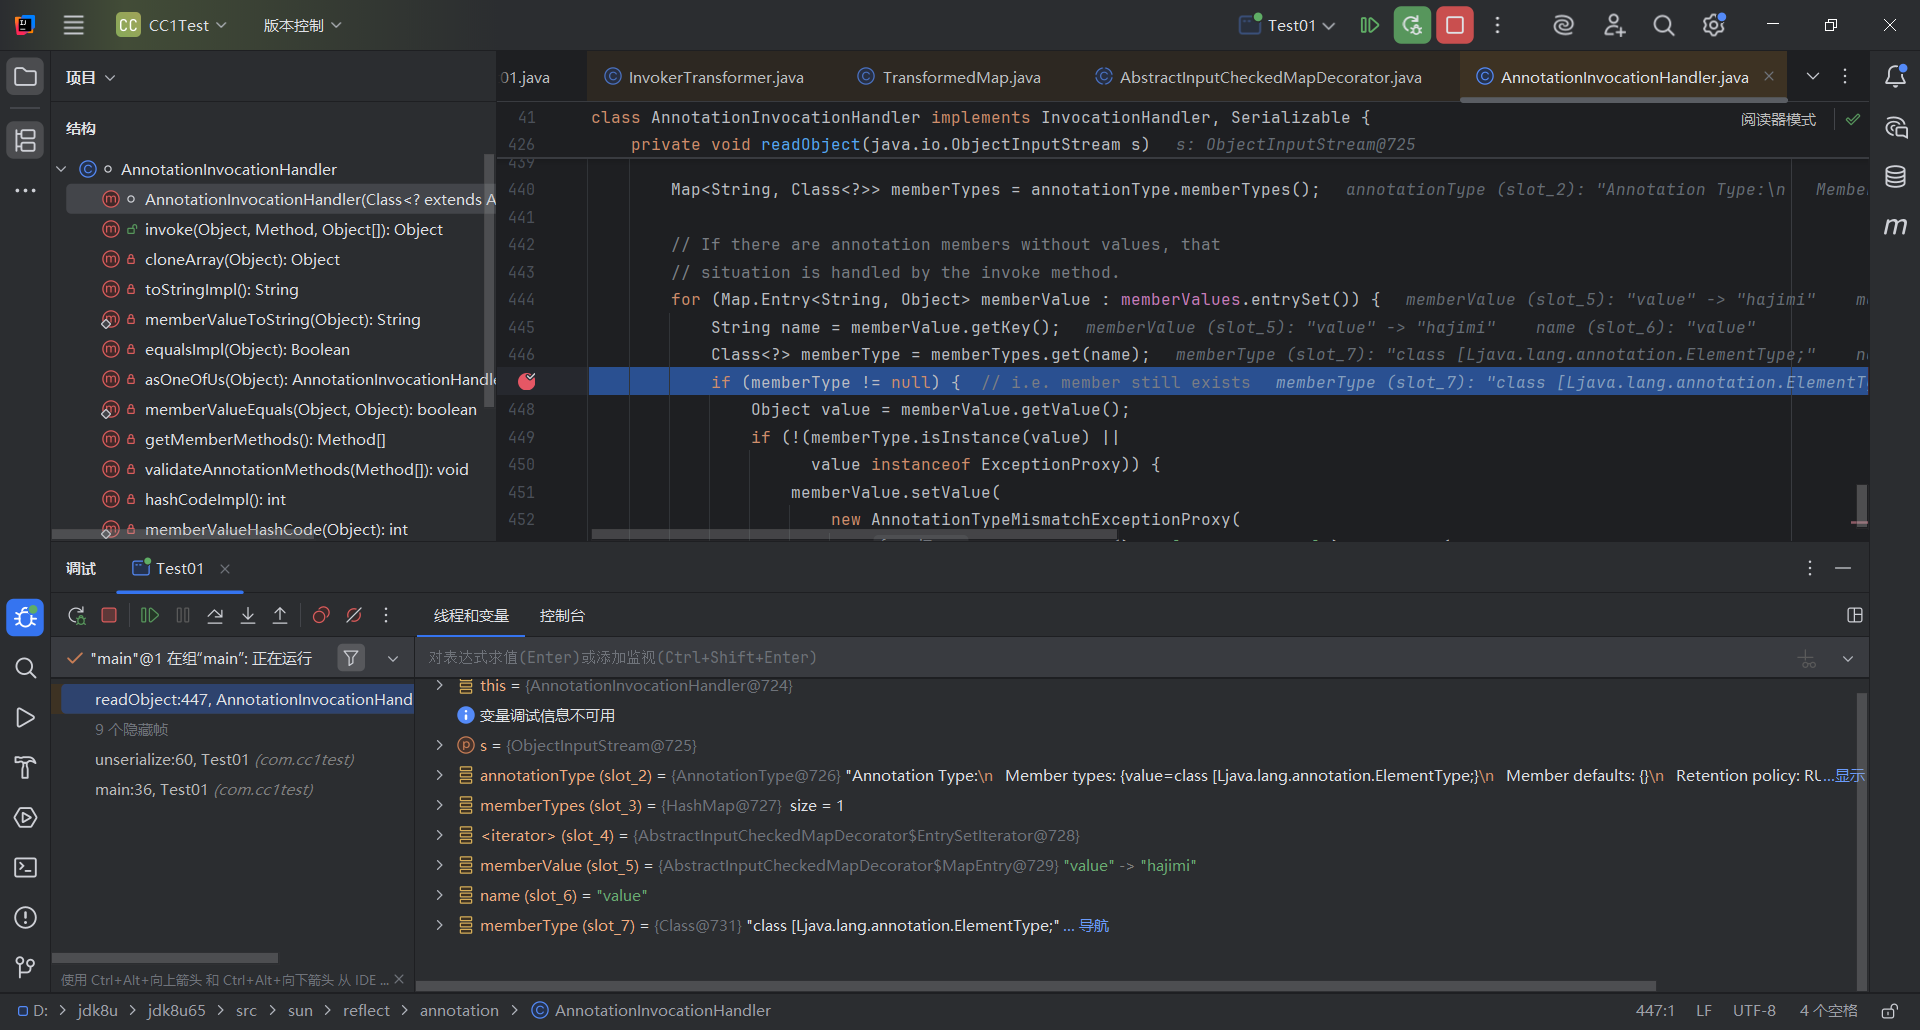
Task: Click annotation breadcrumb in status bar
Action: pyautogui.click(x=459, y=1011)
